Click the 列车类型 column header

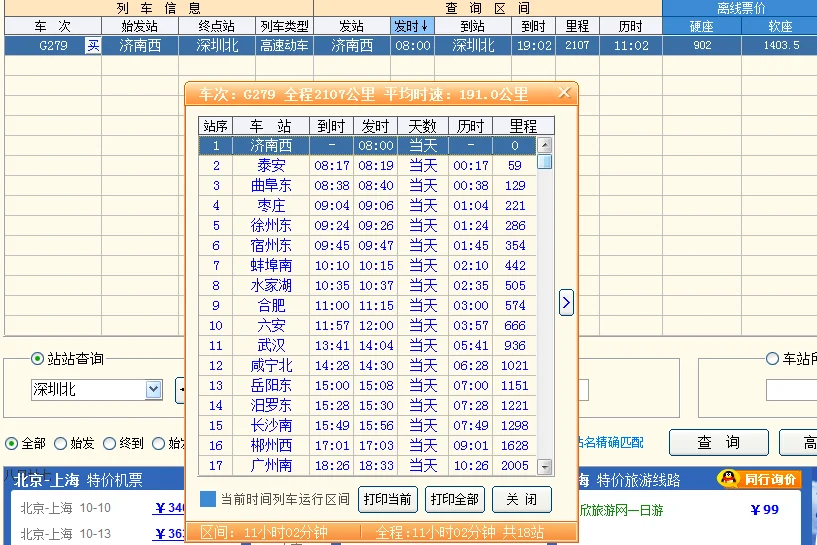[284, 26]
